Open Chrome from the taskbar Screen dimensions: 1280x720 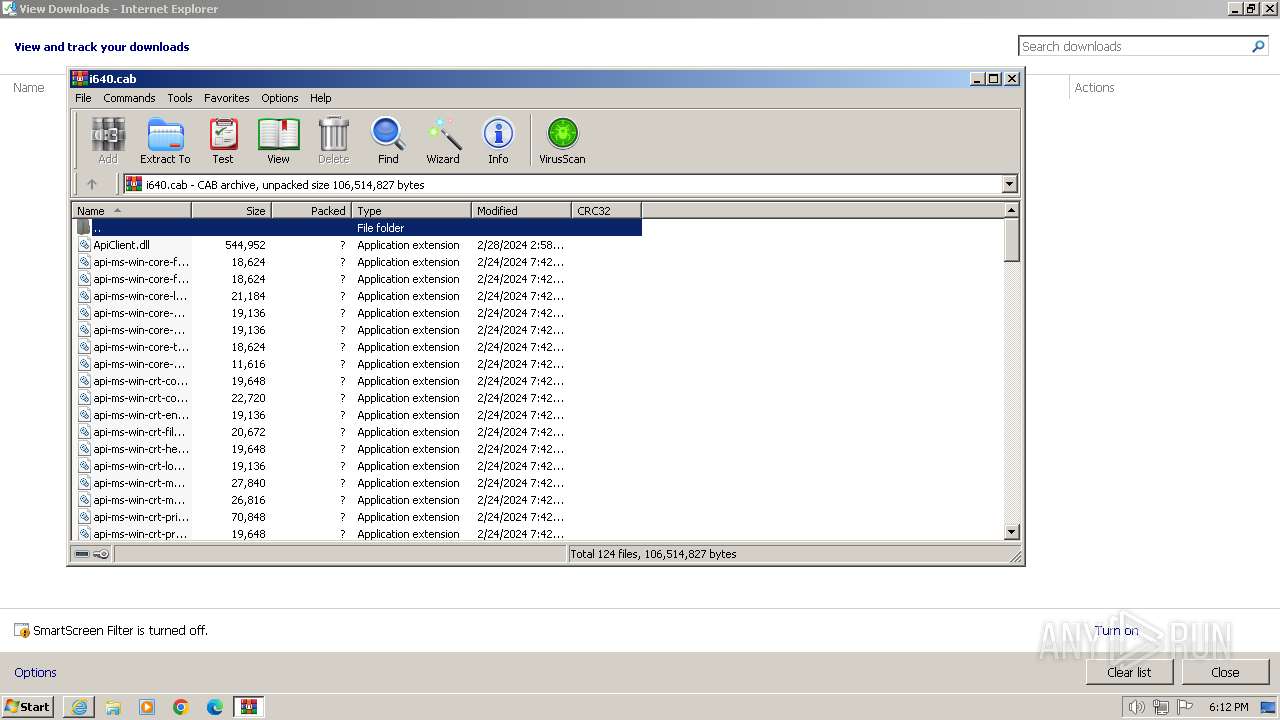[x=181, y=707]
